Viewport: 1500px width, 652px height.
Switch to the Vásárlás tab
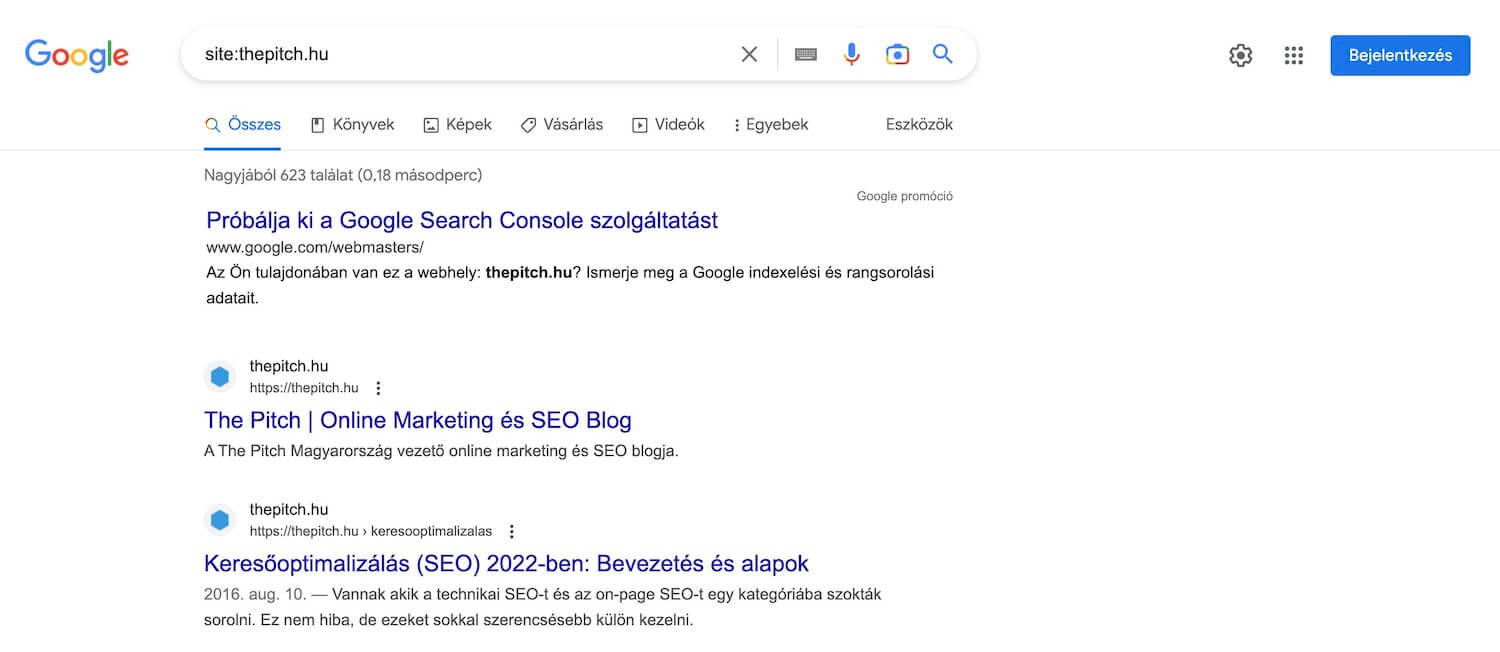coord(562,125)
